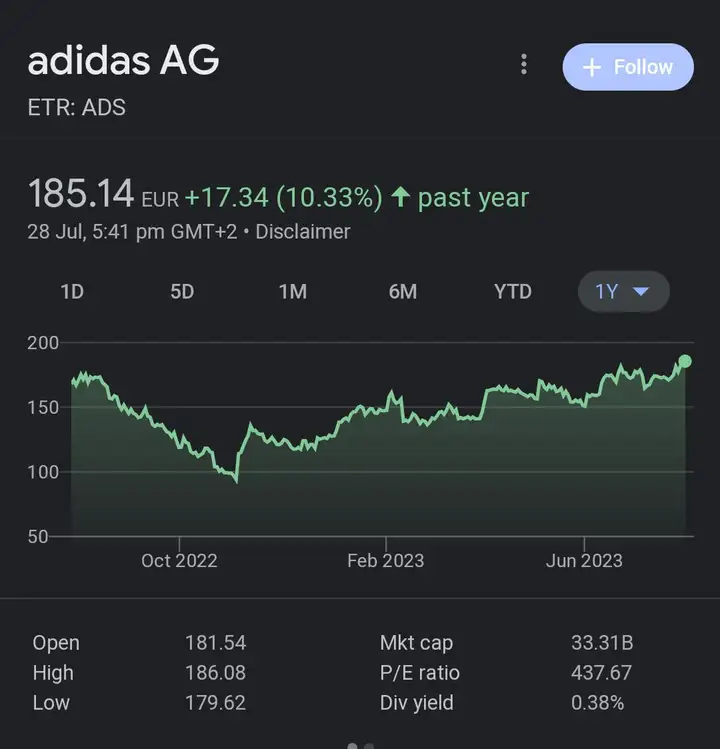720x749 pixels.
Task: Click the P/E ratio label
Action: click(419, 673)
